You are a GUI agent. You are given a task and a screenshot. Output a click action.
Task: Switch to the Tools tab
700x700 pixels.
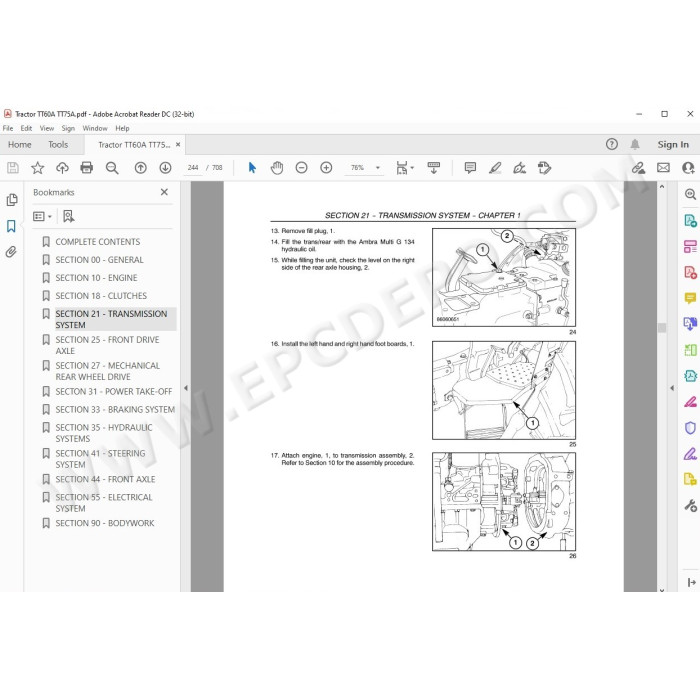tap(58, 145)
